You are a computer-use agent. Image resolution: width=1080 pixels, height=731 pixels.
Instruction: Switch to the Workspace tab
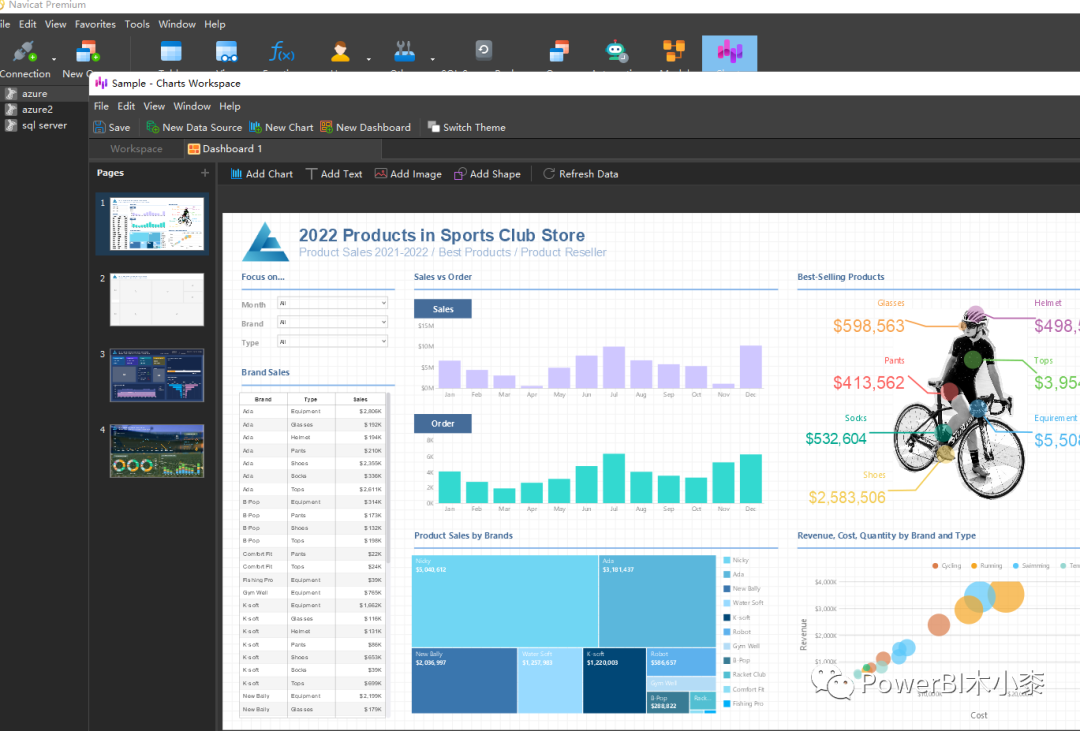click(136, 149)
